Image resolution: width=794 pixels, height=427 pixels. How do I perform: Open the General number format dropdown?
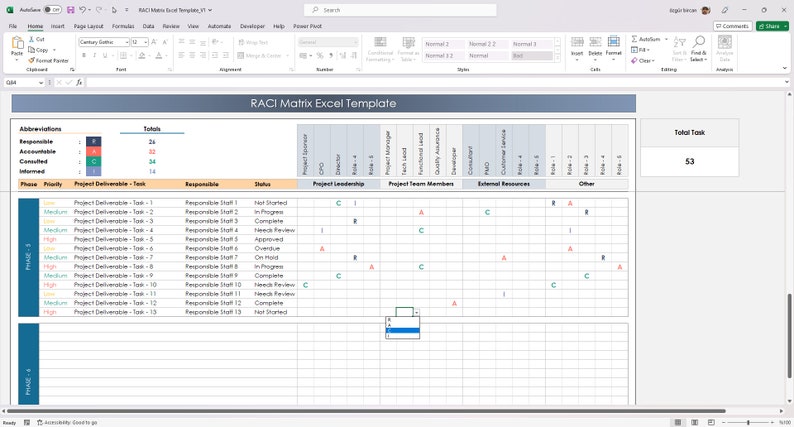pyautogui.click(x=355, y=42)
